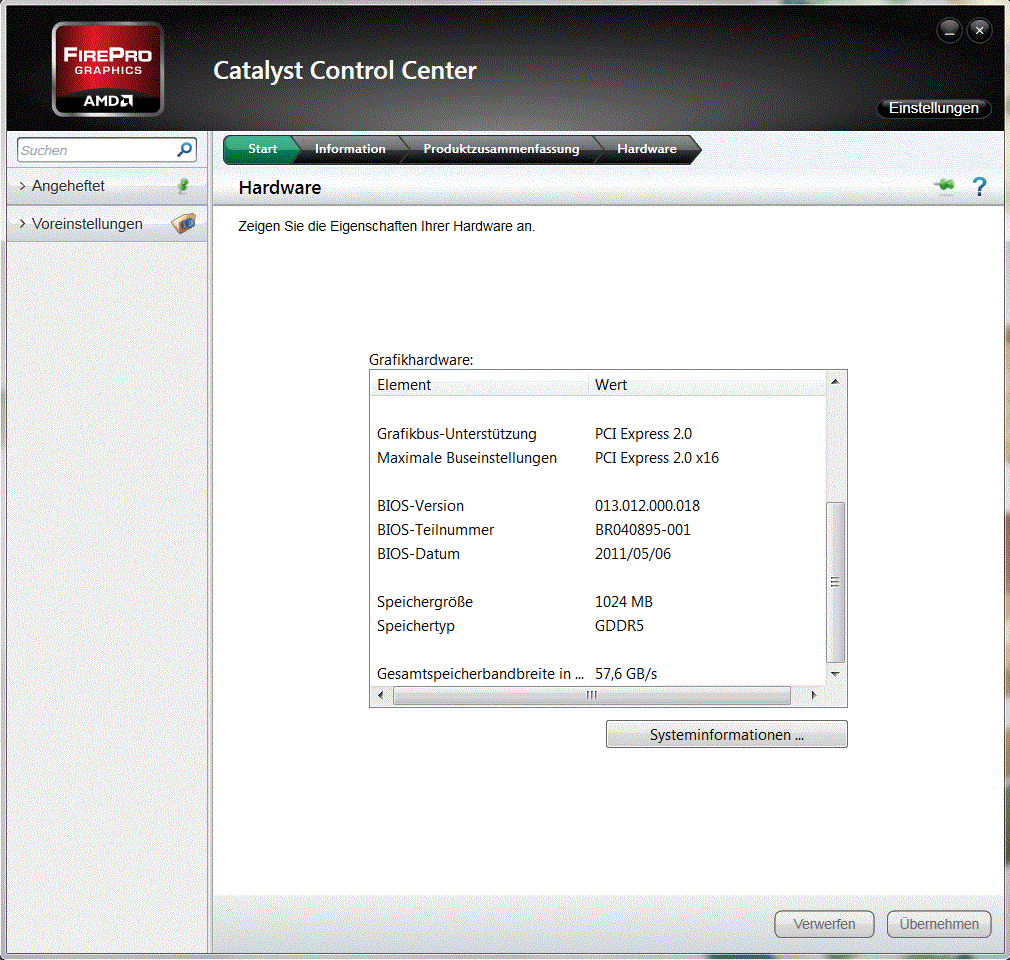
Task: Select the Gesamtspeicherbandbreite row
Action: click(x=598, y=674)
